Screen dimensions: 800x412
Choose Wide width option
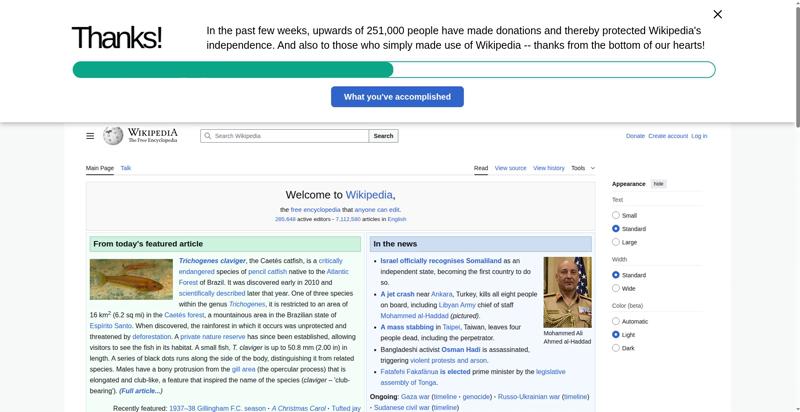[x=616, y=288]
